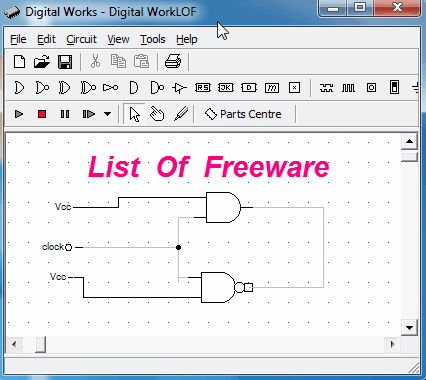Click the horizontal scrollbar right arrow

point(392,344)
